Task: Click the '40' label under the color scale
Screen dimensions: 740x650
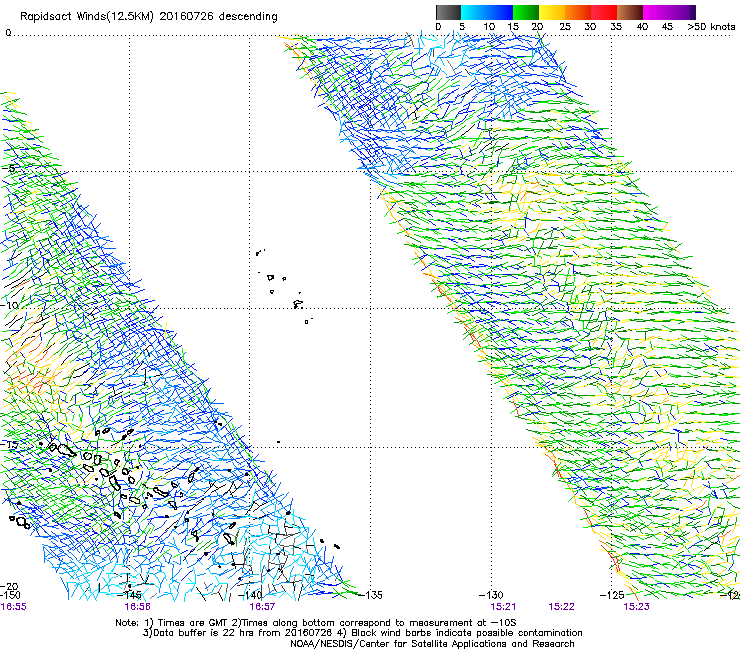Action: [x=642, y=26]
